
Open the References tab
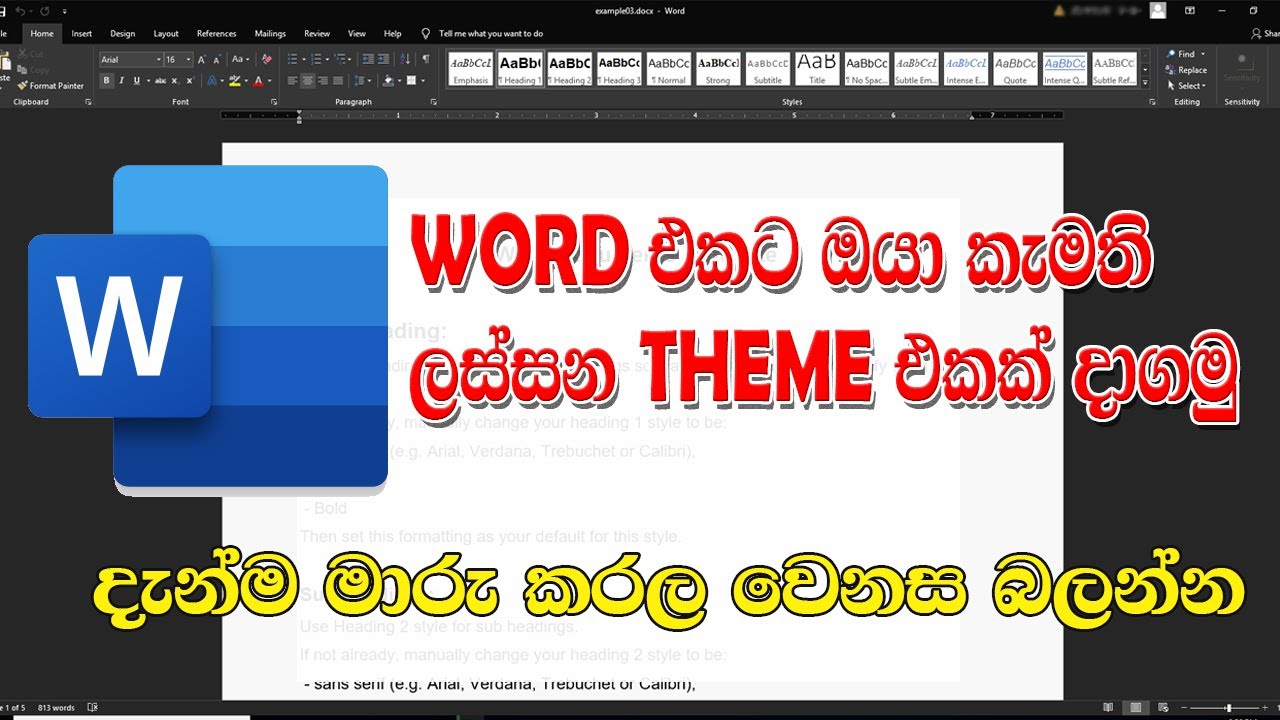(216, 33)
